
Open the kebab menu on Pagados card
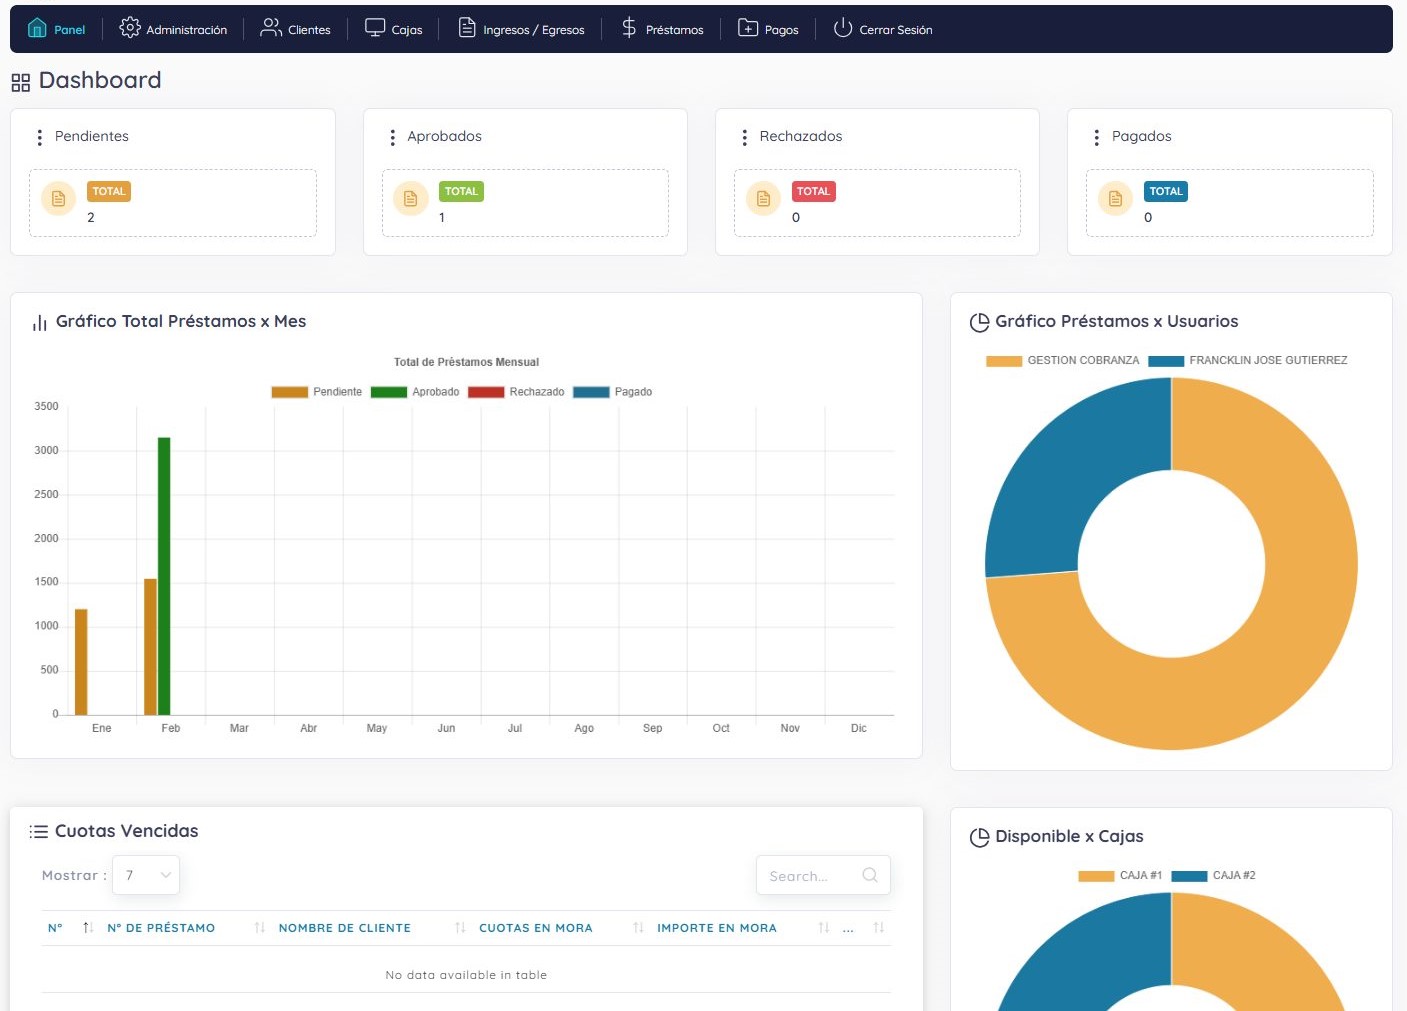click(x=1097, y=136)
